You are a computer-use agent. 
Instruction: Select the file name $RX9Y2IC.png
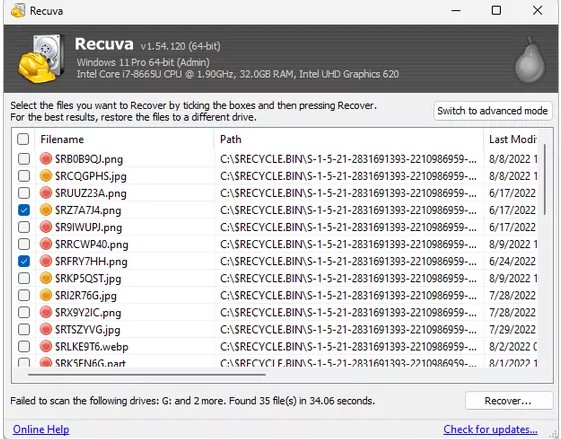click(88, 313)
